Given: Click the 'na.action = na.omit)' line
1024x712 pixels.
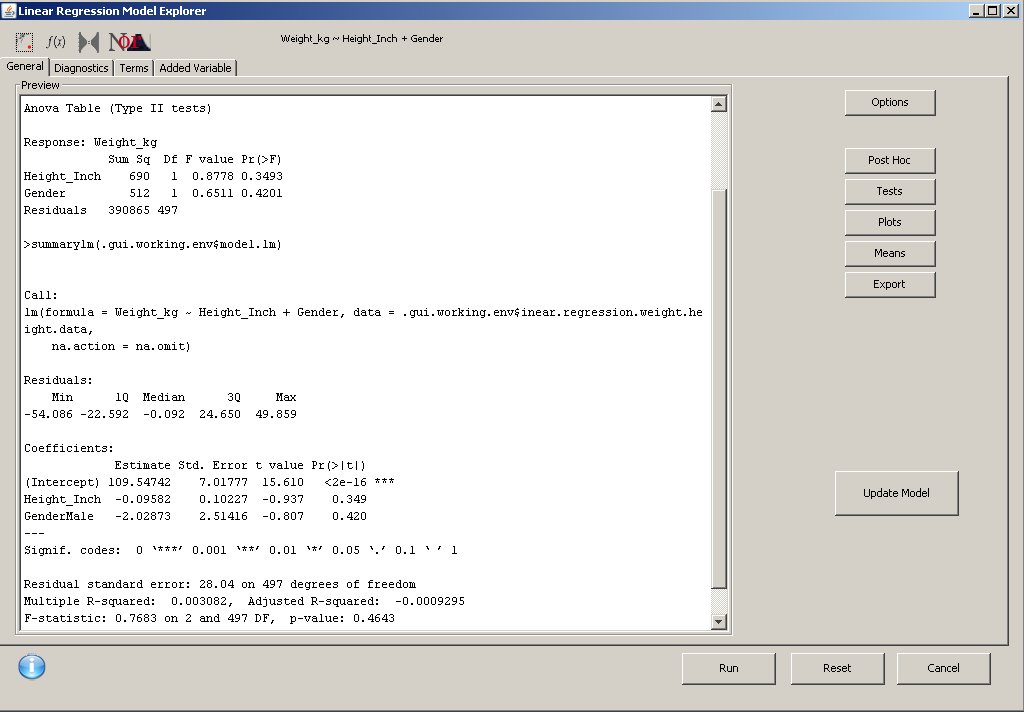Looking at the screenshot, I should pyautogui.click(x=121, y=346).
